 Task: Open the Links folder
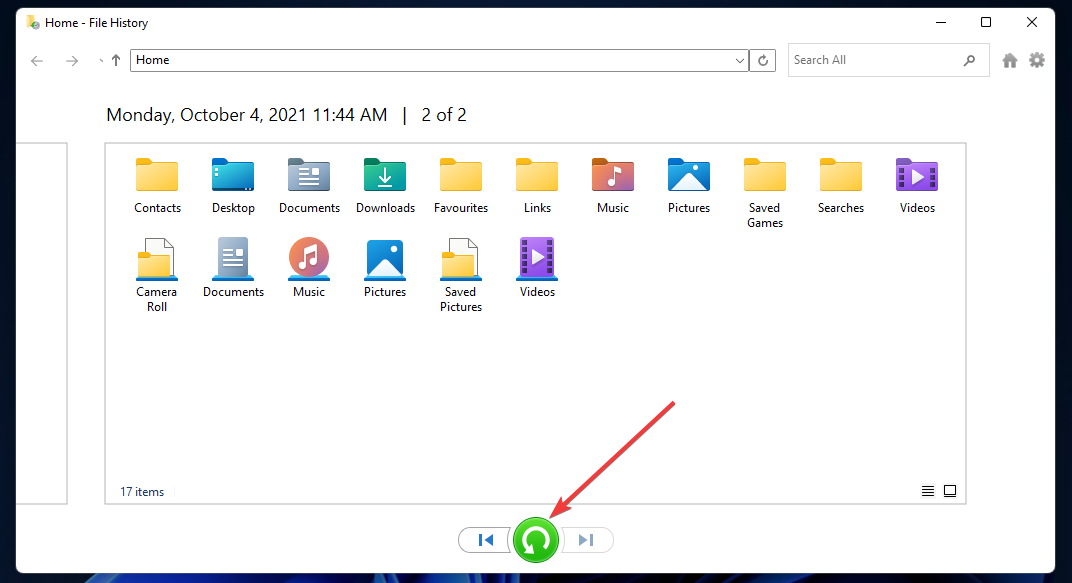coord(537,186)
